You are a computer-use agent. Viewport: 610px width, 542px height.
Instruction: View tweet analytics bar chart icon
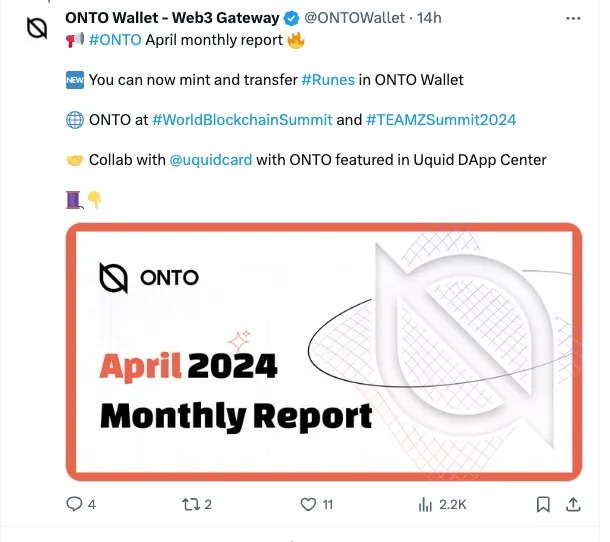click(x=424, y=504)
